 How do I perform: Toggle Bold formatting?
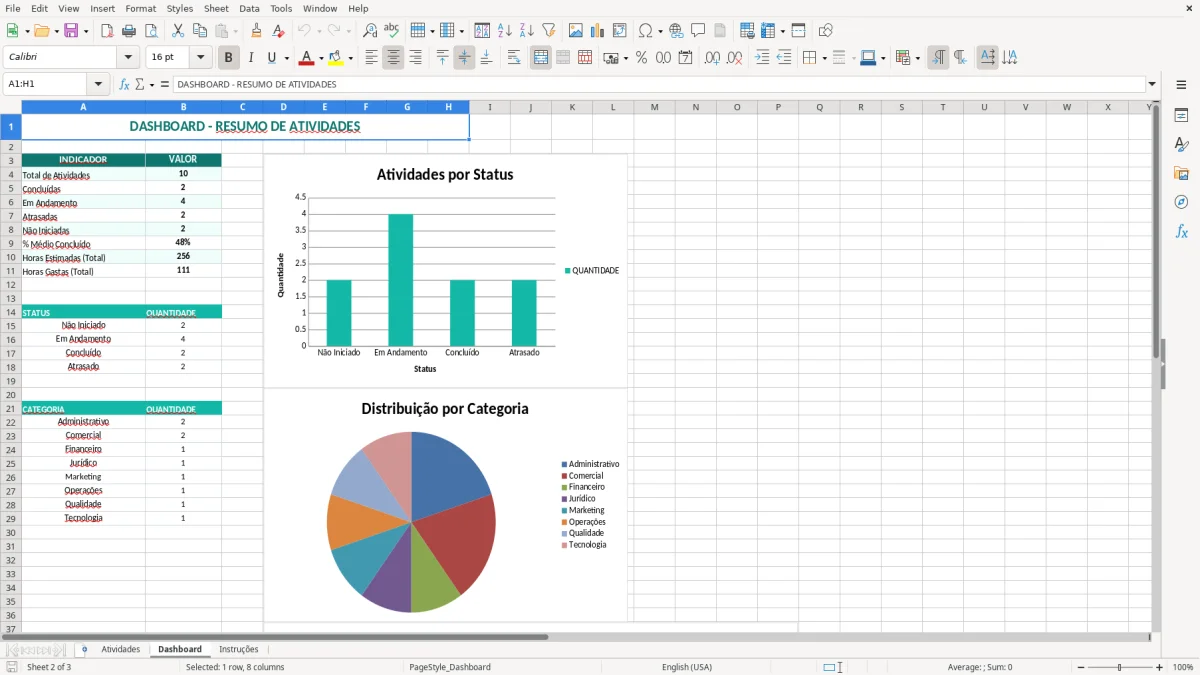tap(229, 58)
